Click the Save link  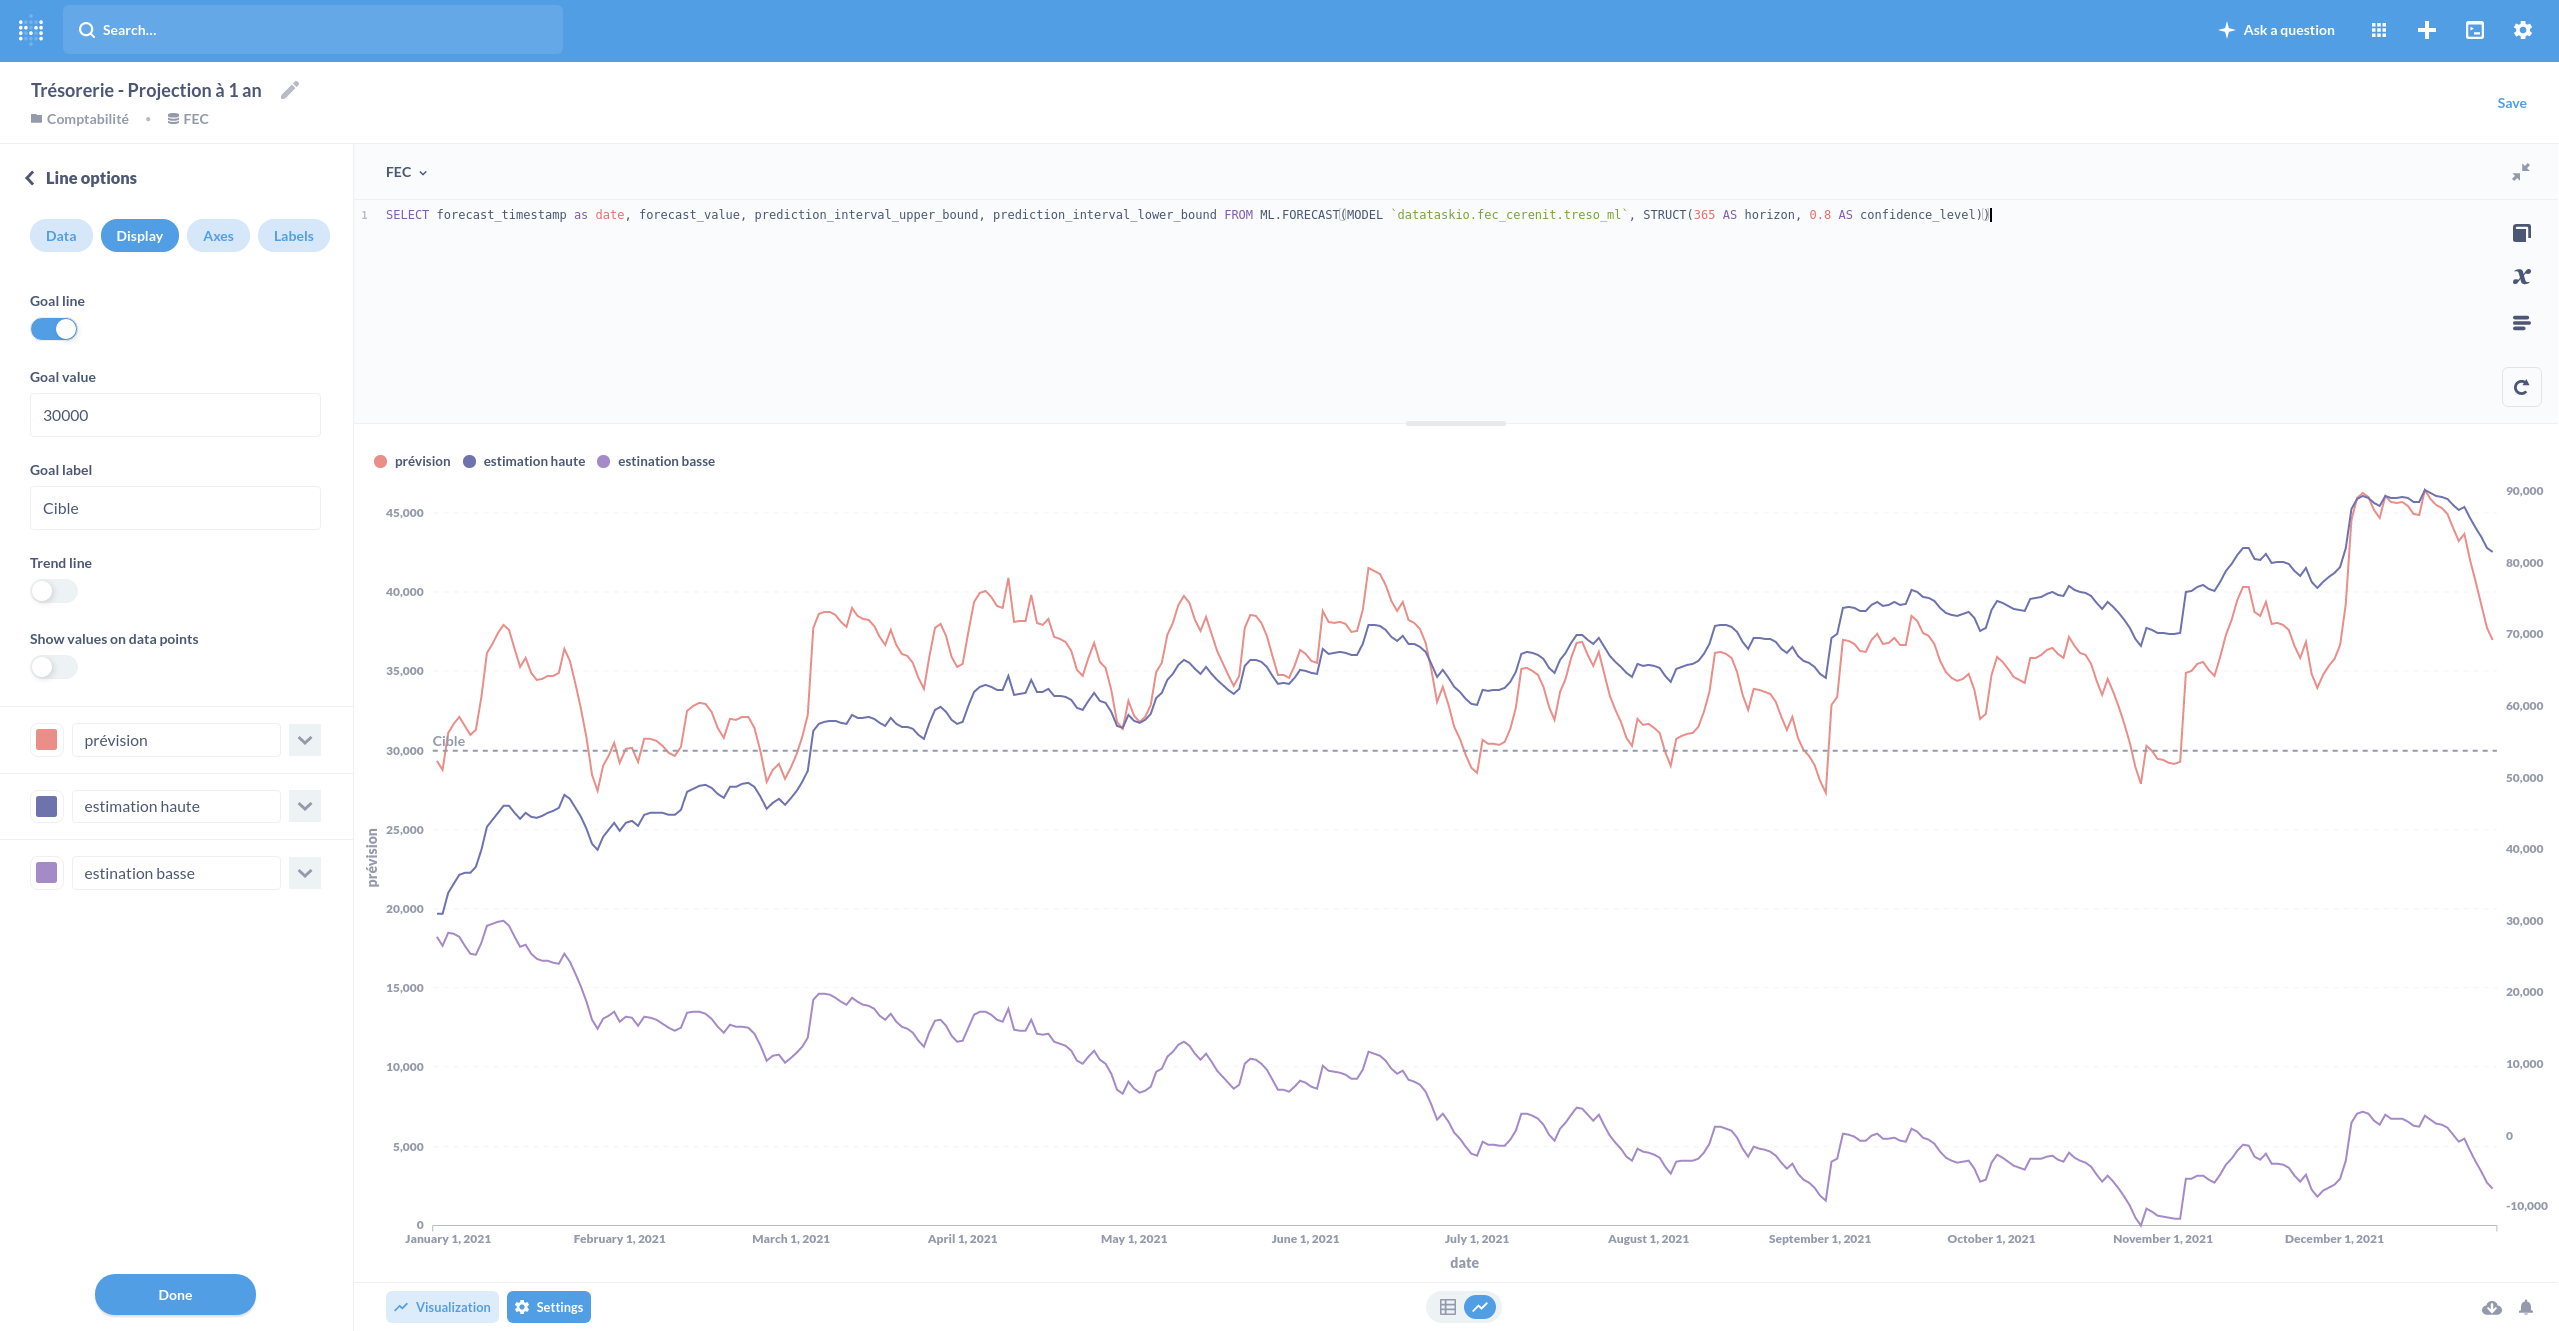(x=2512, y=103)
